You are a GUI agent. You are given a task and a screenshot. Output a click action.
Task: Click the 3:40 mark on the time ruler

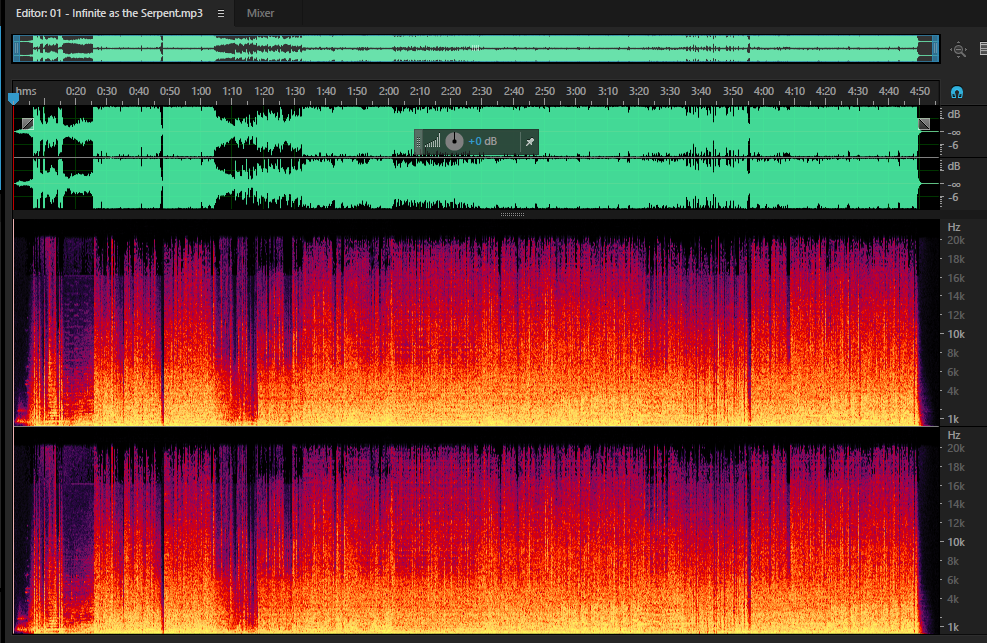point(701,91)
